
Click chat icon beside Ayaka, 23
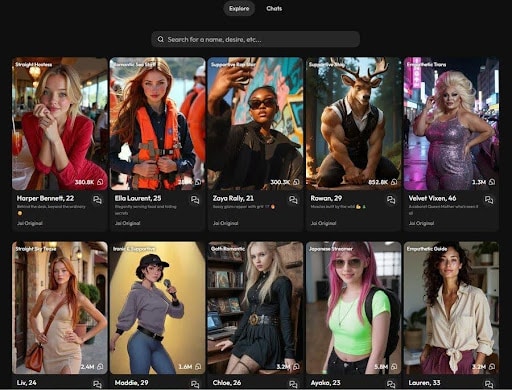tap(391, 384)
